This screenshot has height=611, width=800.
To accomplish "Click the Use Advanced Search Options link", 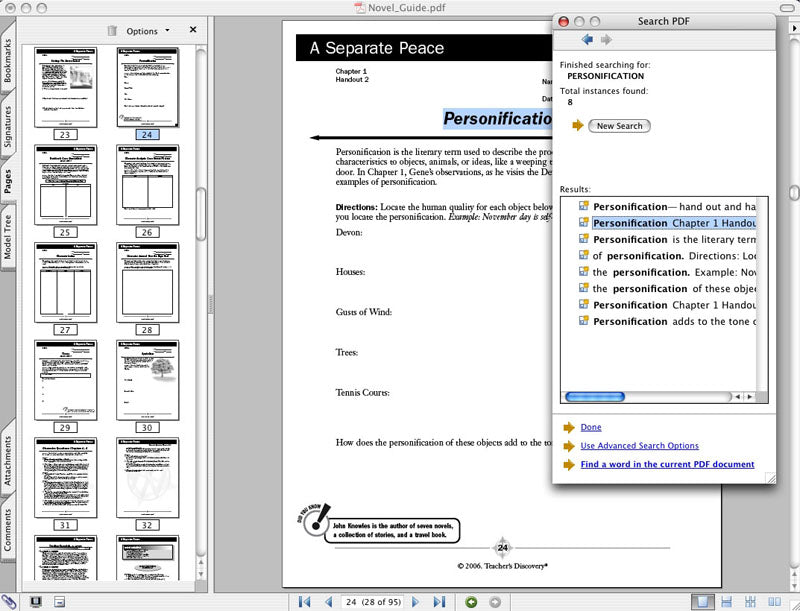I will (639, 446).
